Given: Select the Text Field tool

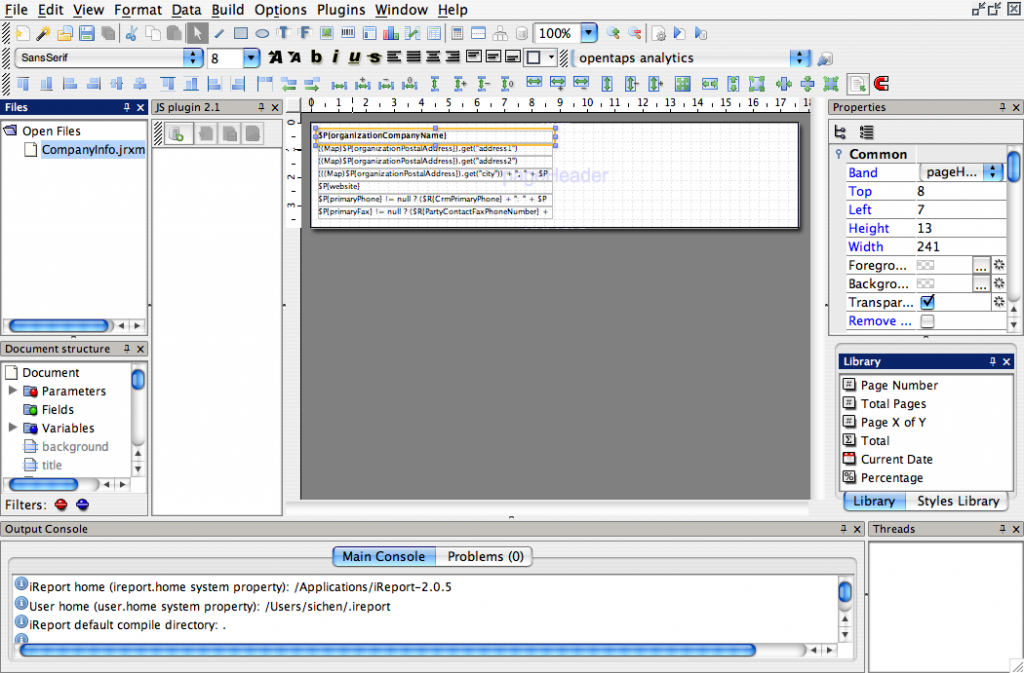Looking at the screenshot, I should (x=303, y=32).
